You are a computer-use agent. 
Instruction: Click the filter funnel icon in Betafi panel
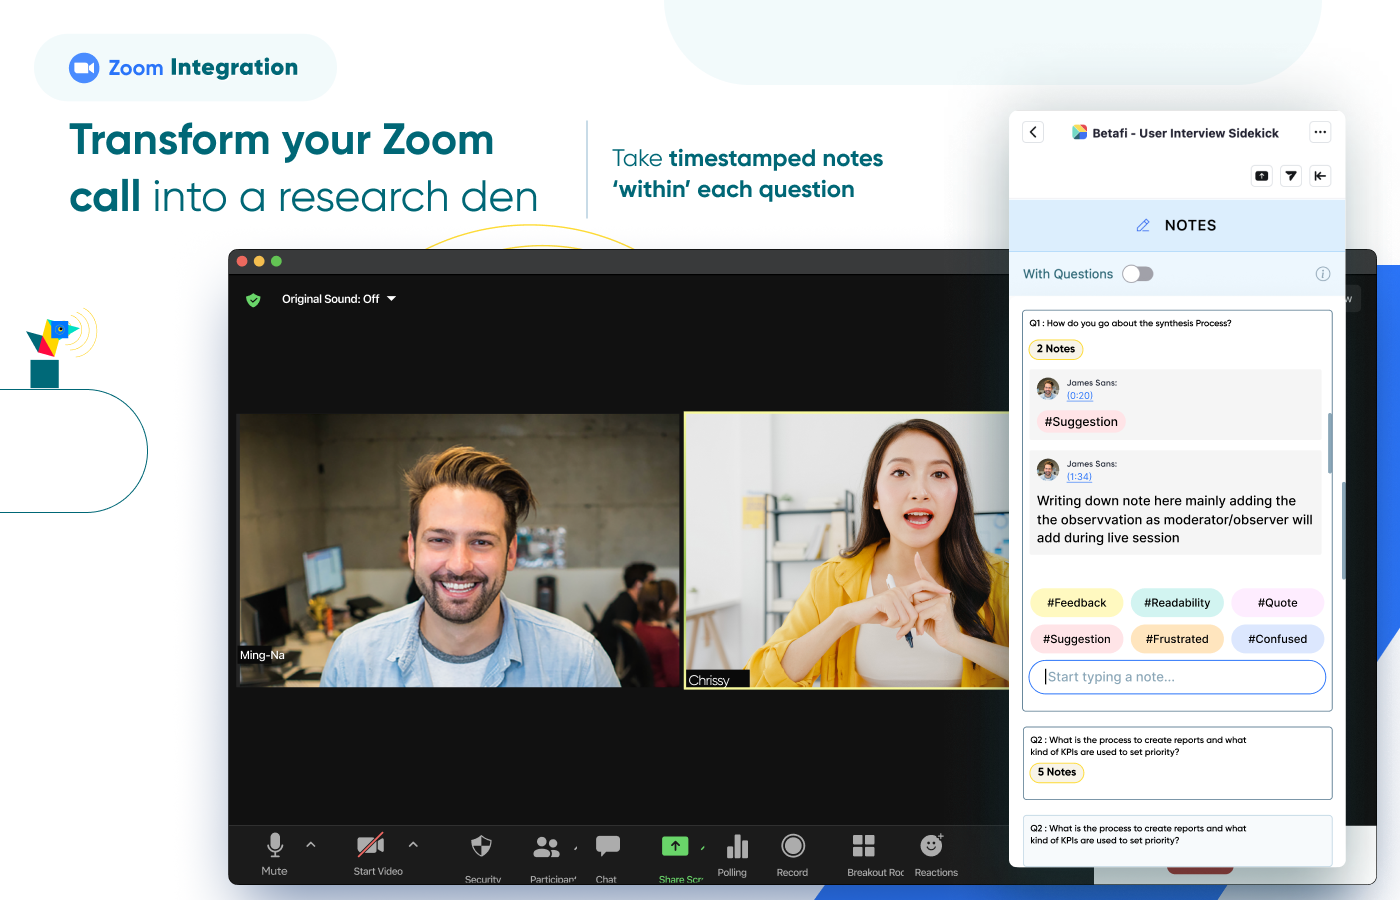1291,176
